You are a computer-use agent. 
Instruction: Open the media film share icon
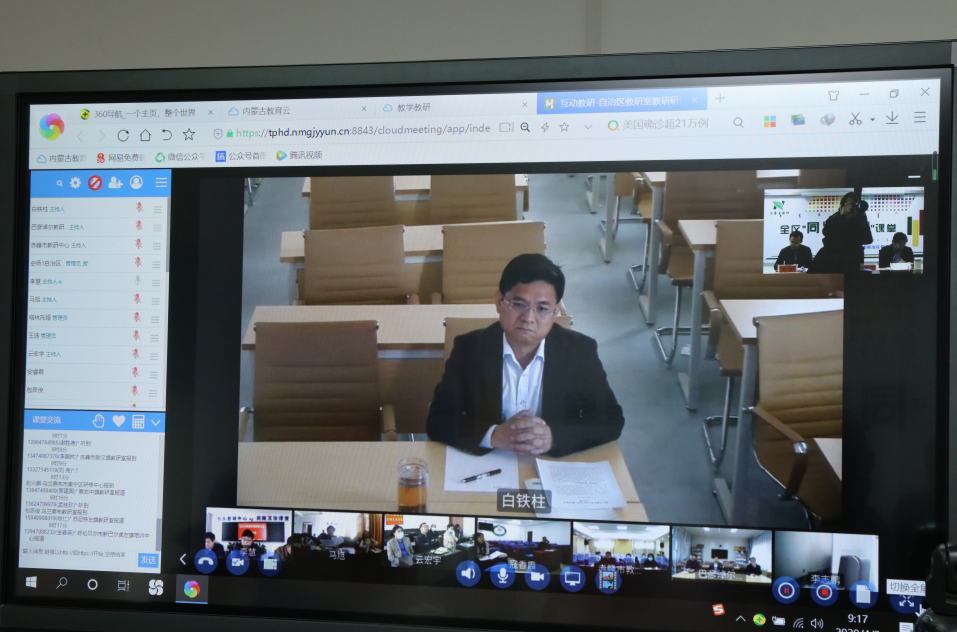608,580
